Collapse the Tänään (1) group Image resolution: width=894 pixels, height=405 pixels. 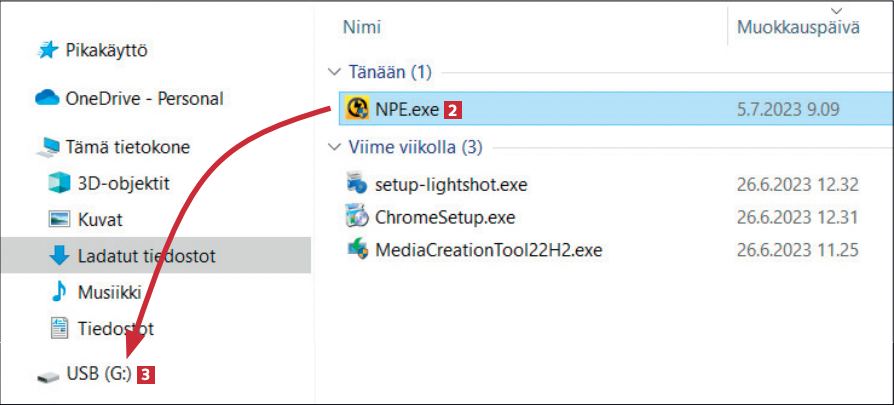(x=334, y=72)
